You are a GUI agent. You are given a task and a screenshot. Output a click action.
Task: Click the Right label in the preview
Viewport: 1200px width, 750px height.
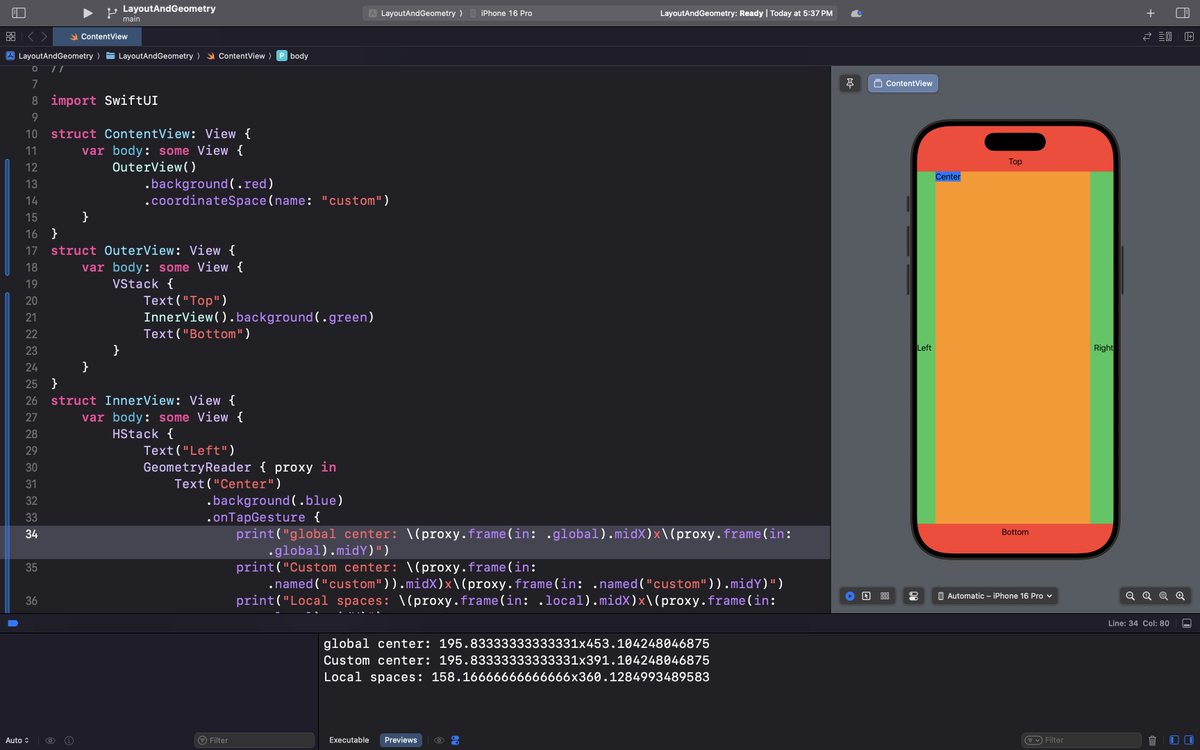pos(1103,348)
